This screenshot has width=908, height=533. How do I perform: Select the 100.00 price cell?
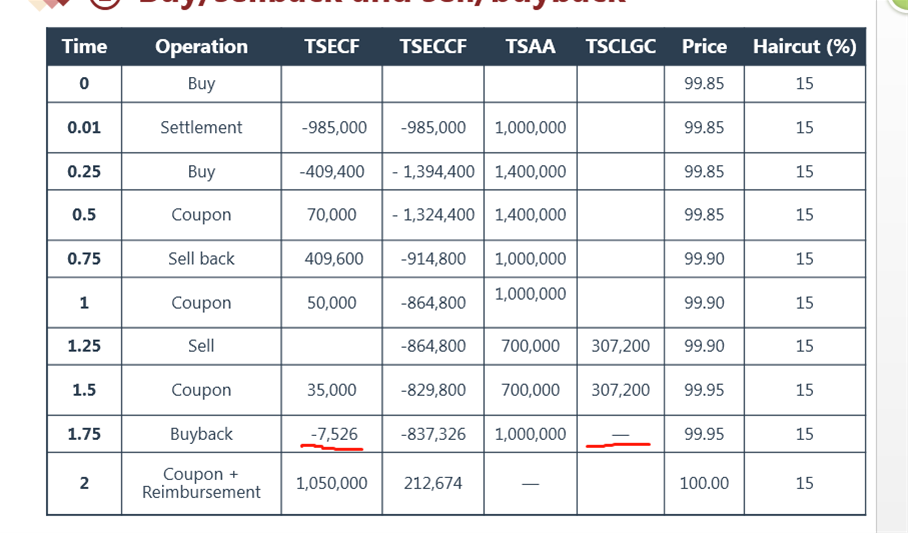click(704, 483)
